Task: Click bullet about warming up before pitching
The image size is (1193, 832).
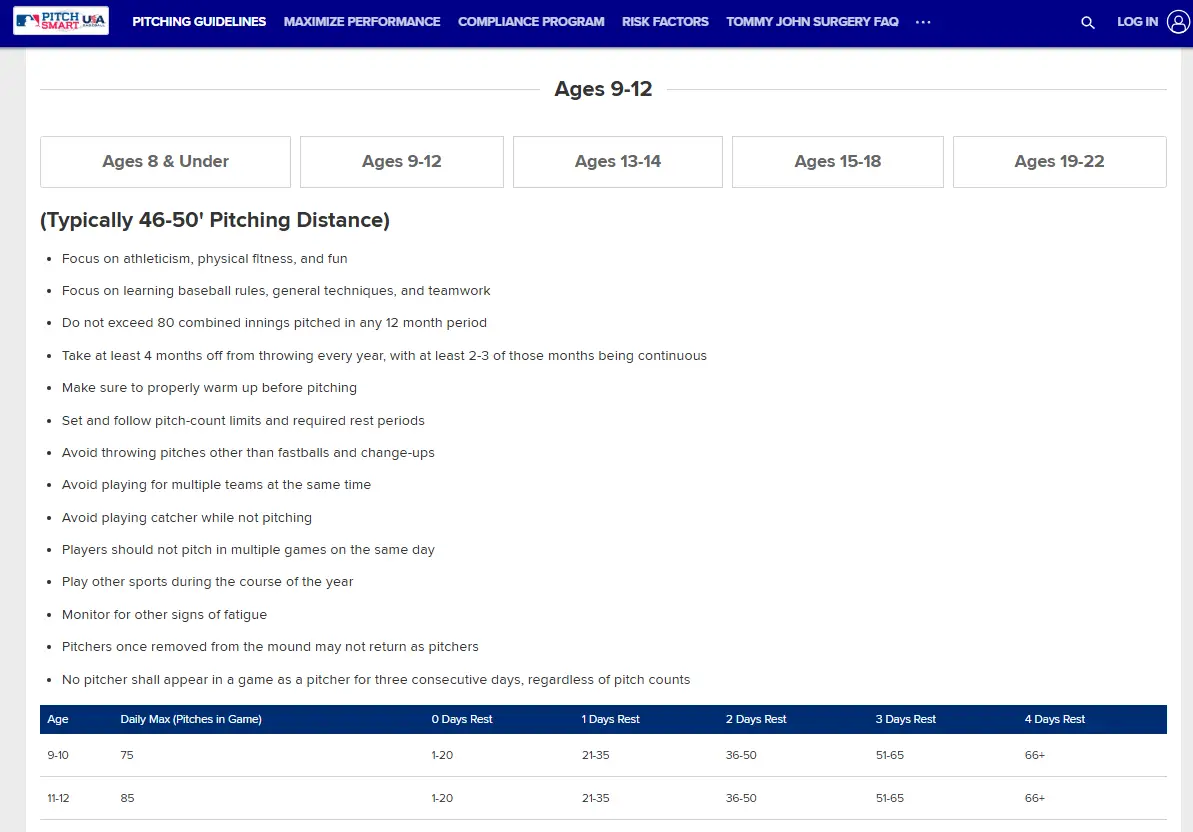Action: pyautogui.click(x=209, y=388)
